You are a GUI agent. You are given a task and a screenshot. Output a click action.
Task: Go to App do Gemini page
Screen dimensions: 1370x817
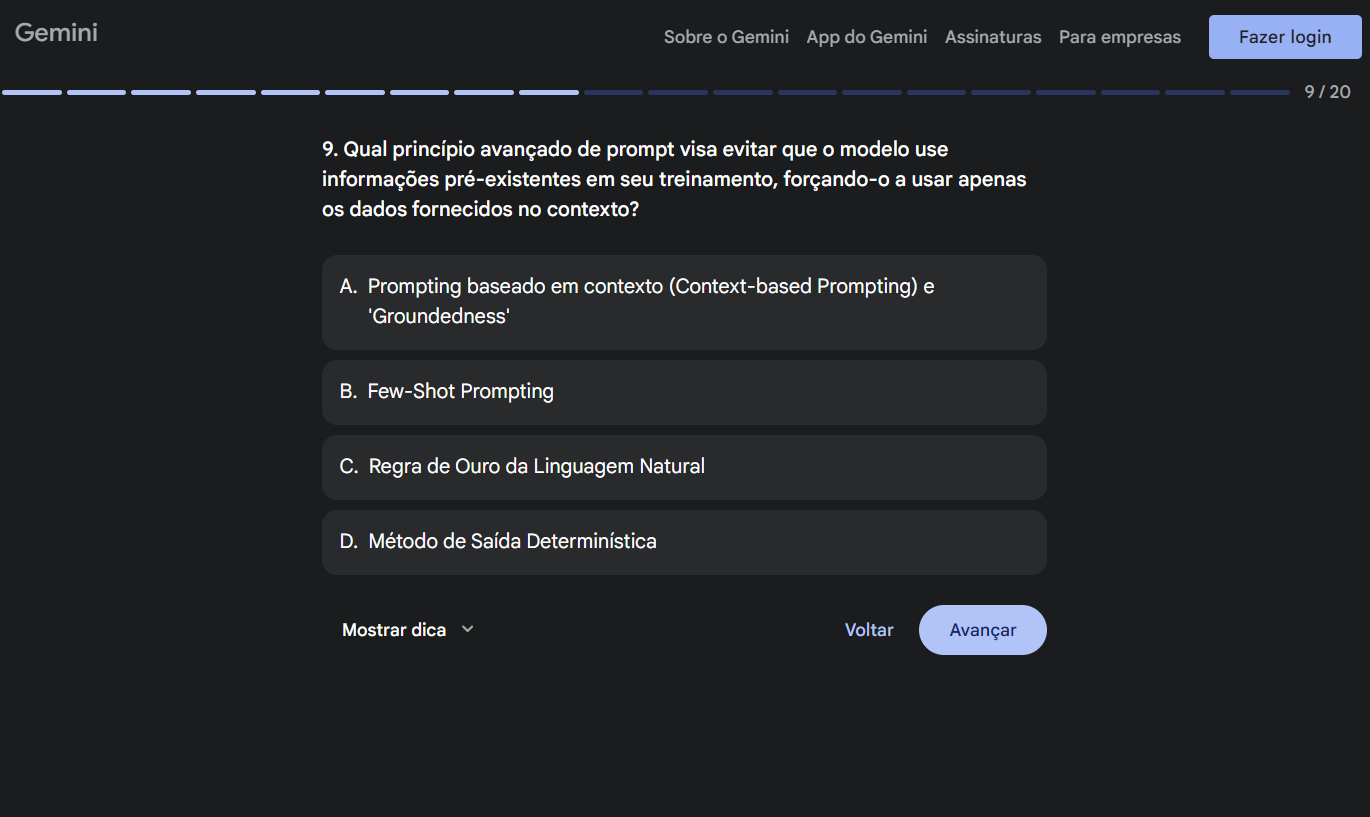pos(867,37)
